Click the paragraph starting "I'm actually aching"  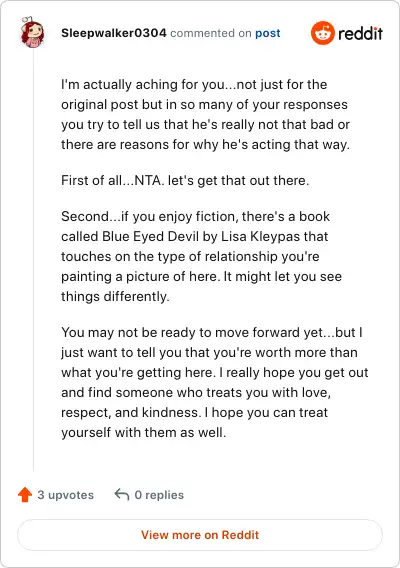click(205, 114)
